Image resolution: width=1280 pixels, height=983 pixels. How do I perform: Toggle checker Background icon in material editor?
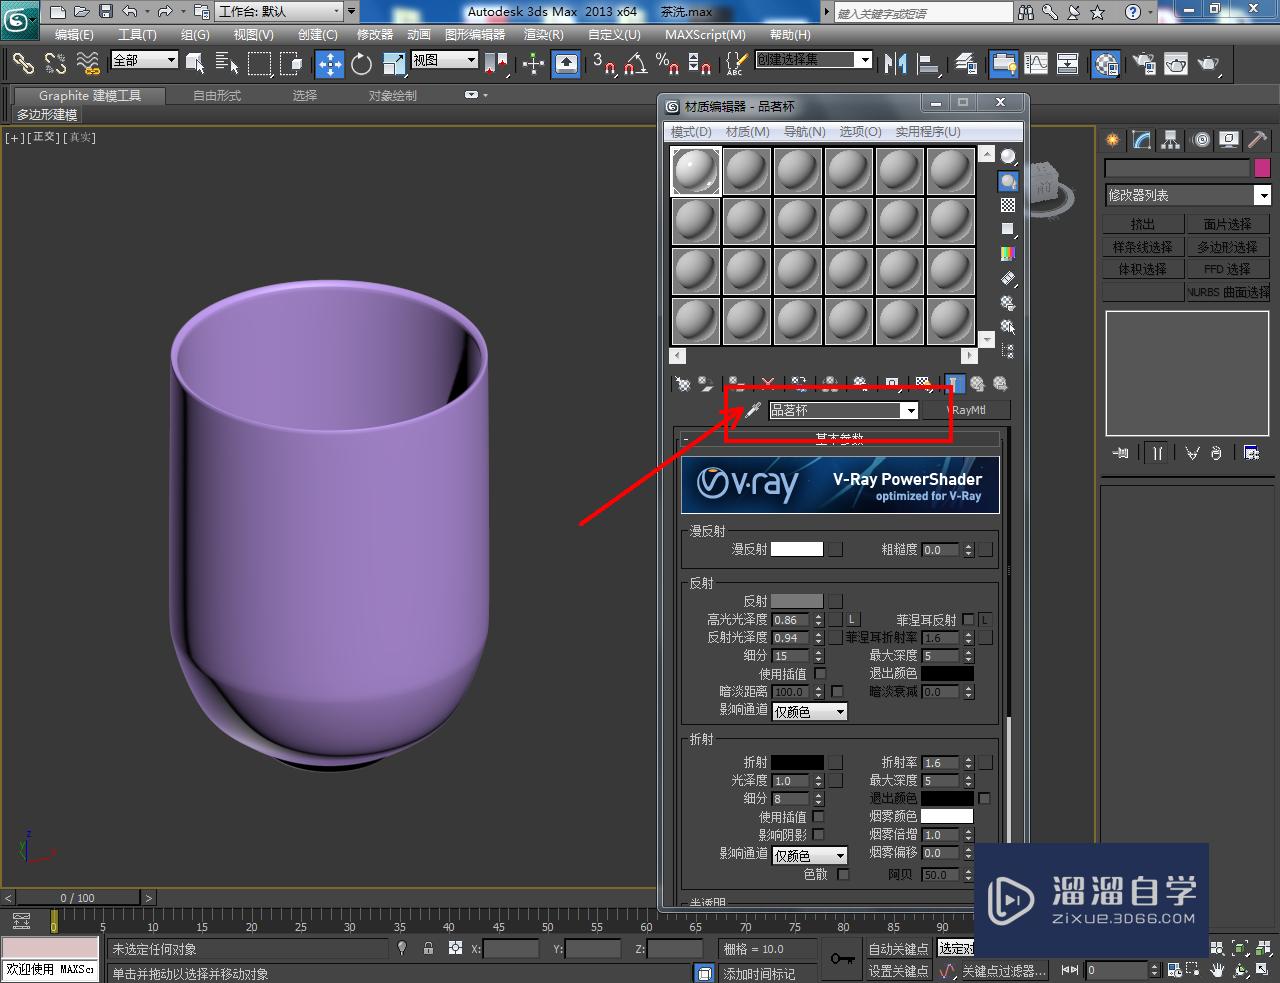click(x=1008, y=205)
